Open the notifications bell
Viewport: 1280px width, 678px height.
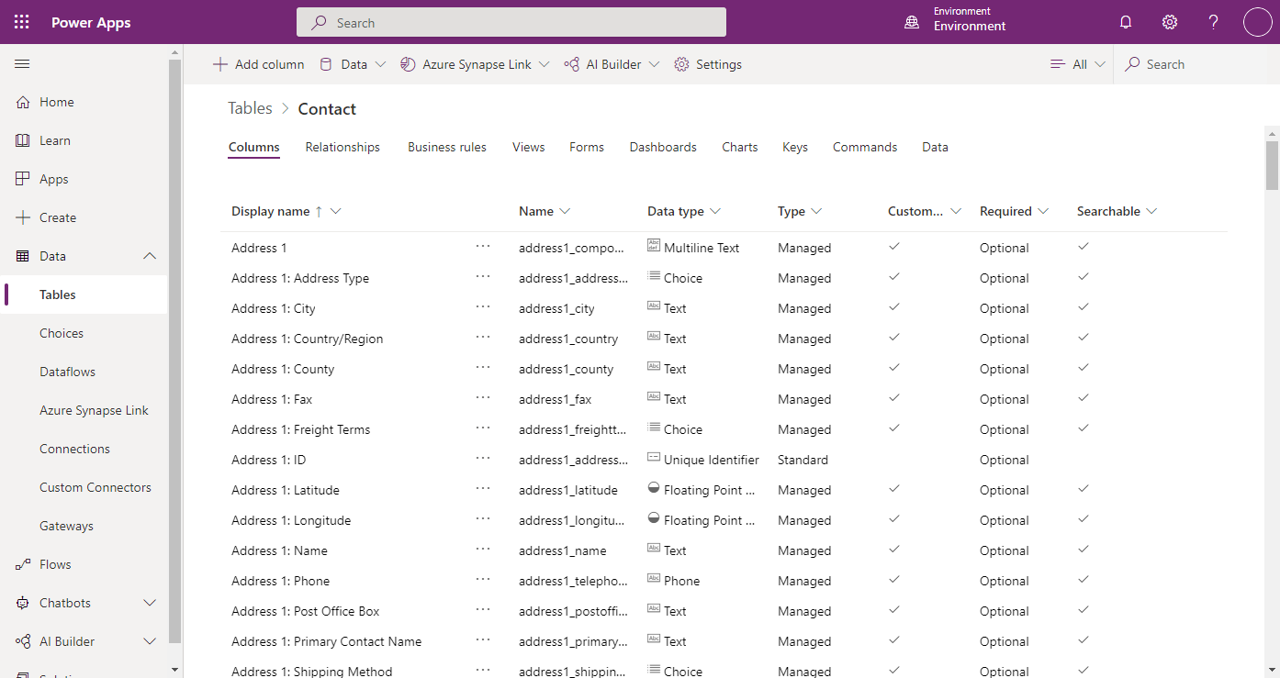pos(1126,22)
